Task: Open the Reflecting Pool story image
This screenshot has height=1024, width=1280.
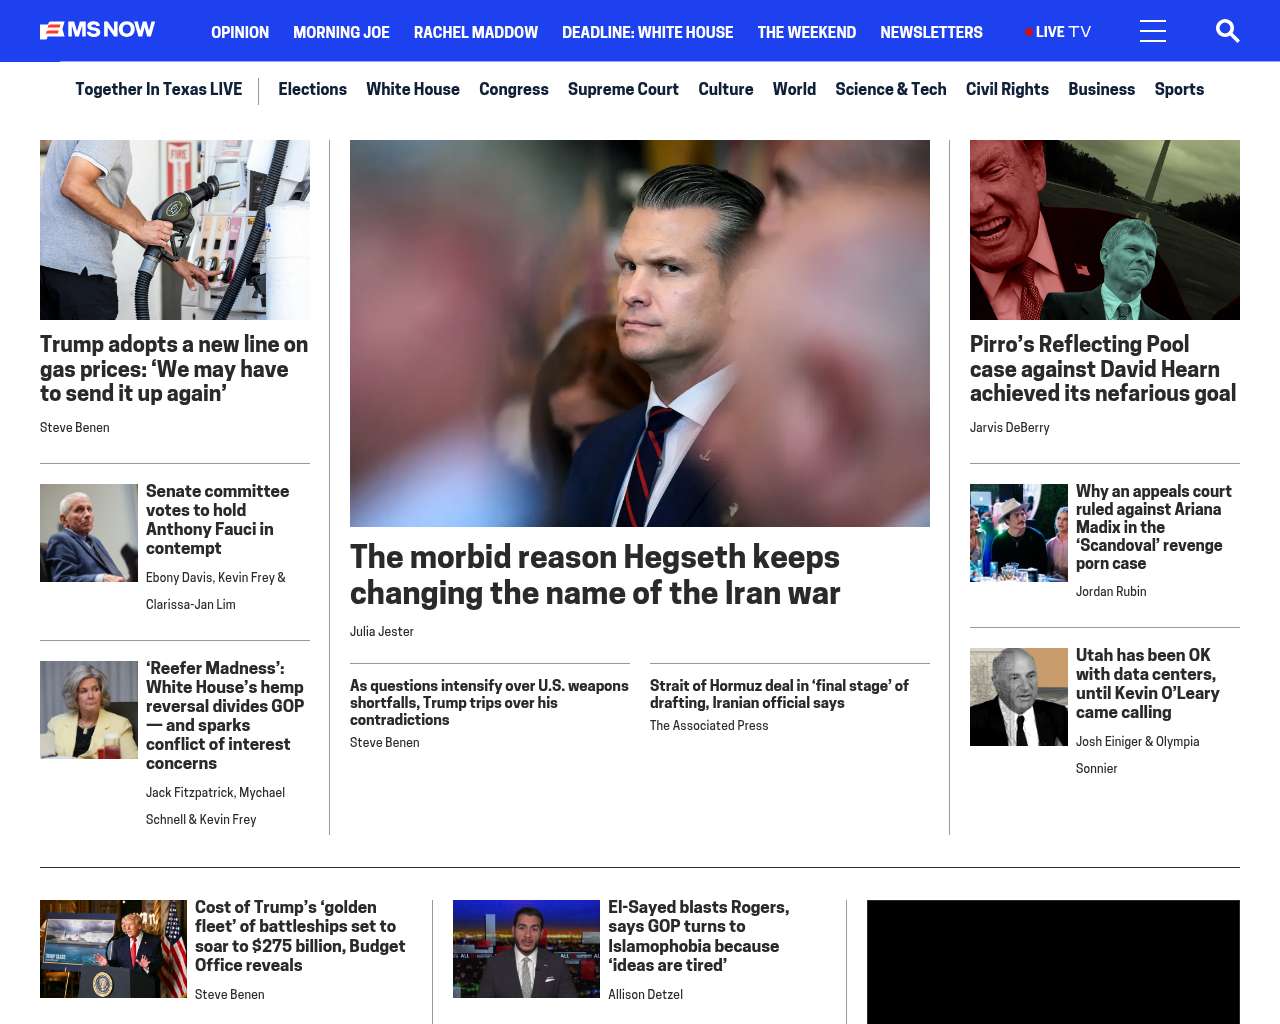Action: pos(1105,230)
